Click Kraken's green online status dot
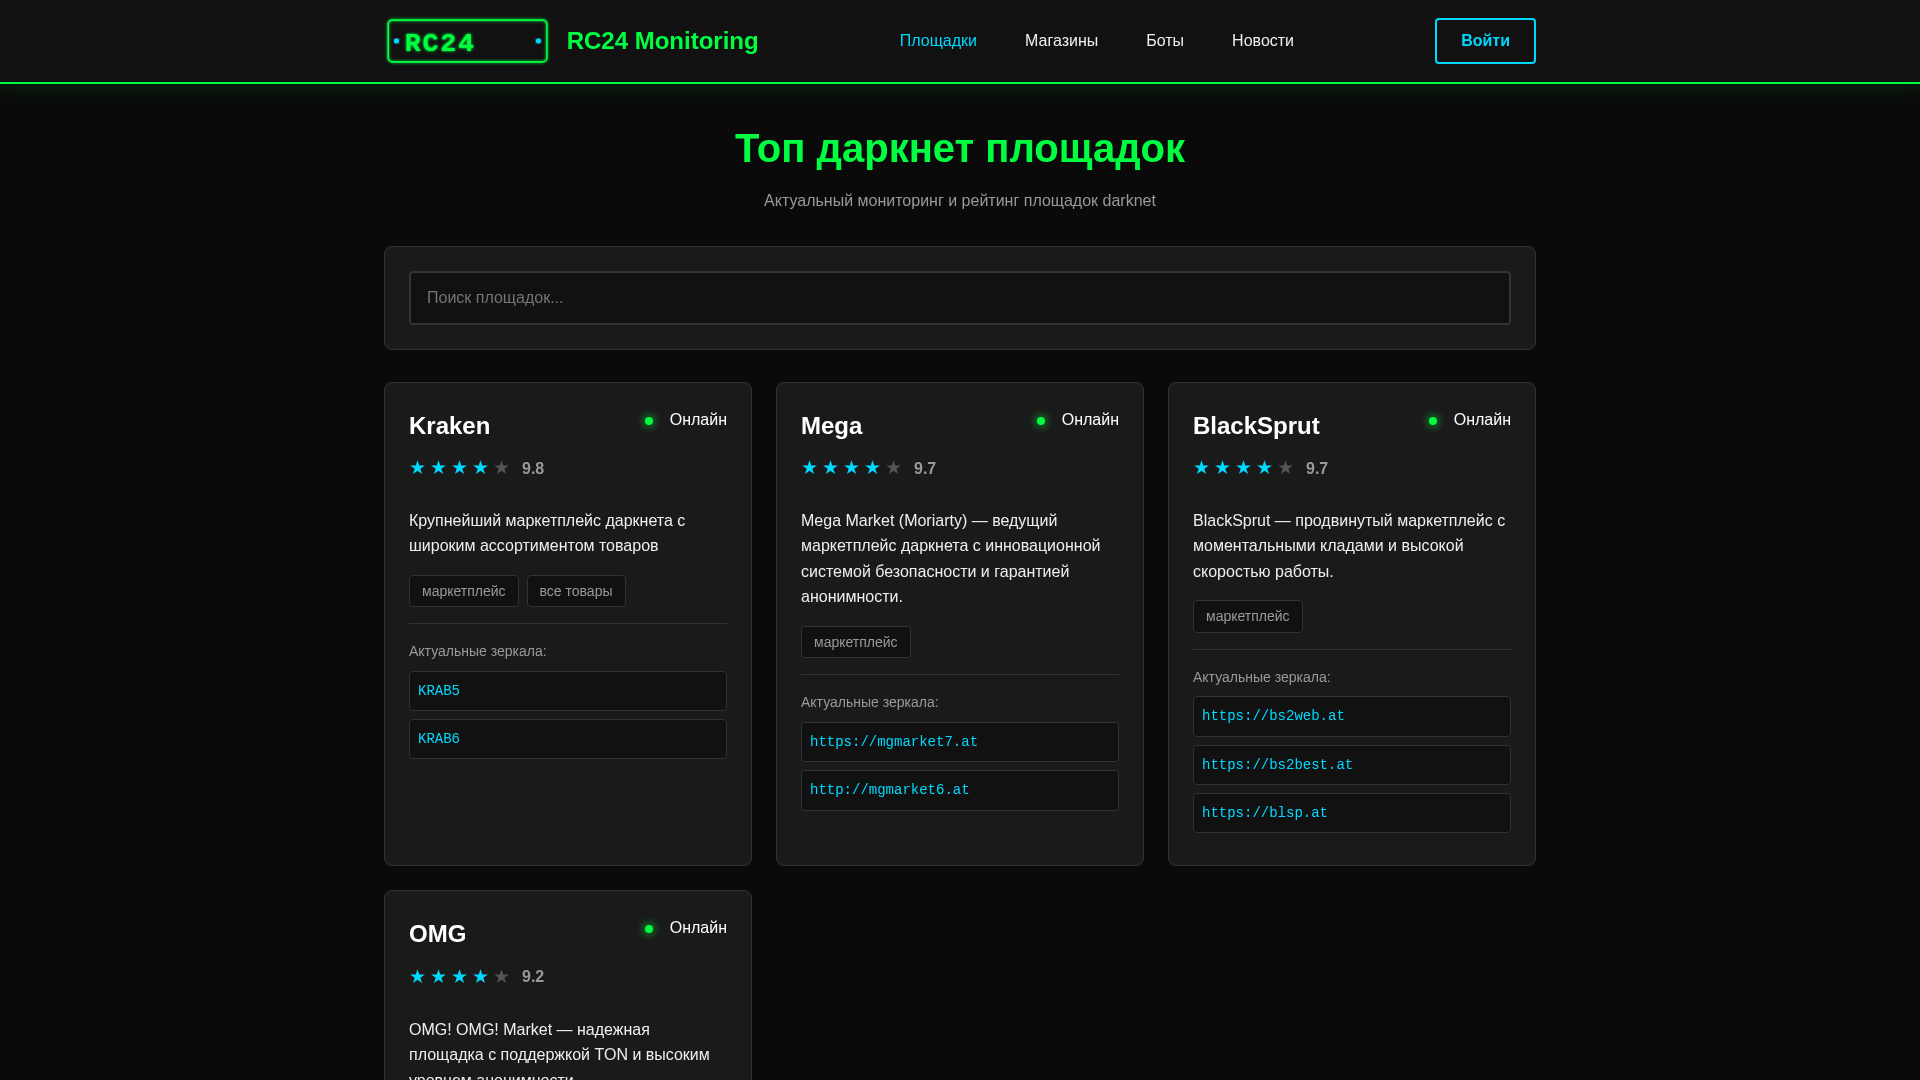 (649, 421)
